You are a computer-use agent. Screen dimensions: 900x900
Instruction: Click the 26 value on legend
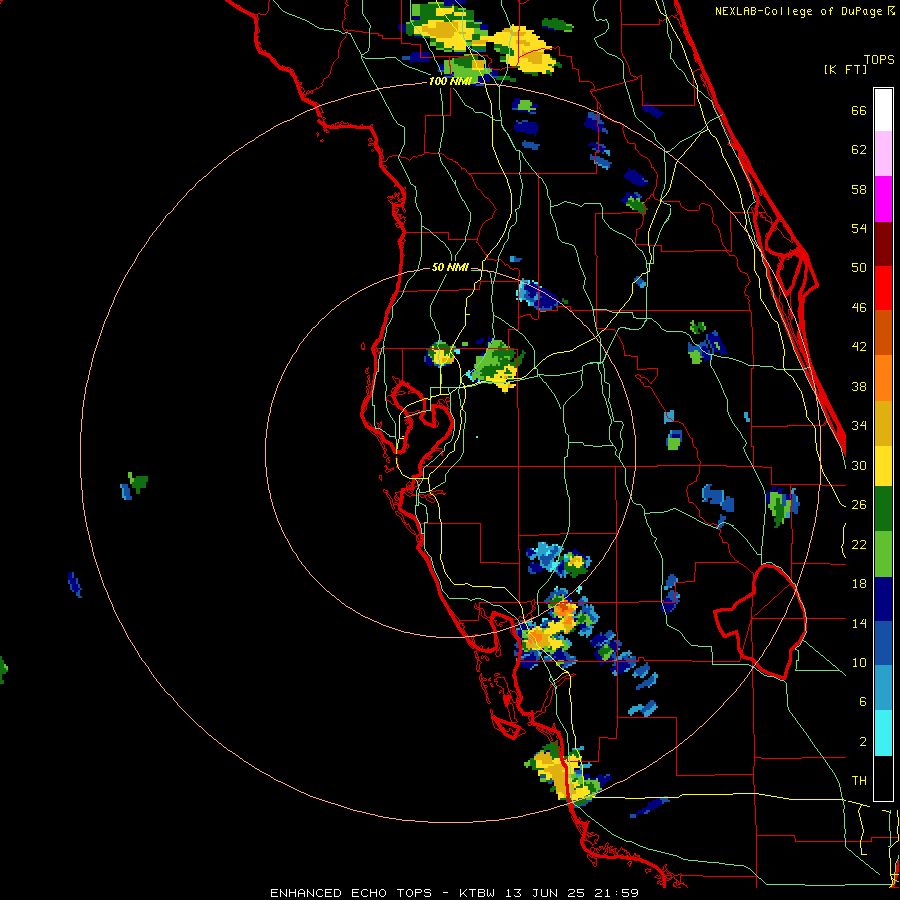click(x=859, y=505)
